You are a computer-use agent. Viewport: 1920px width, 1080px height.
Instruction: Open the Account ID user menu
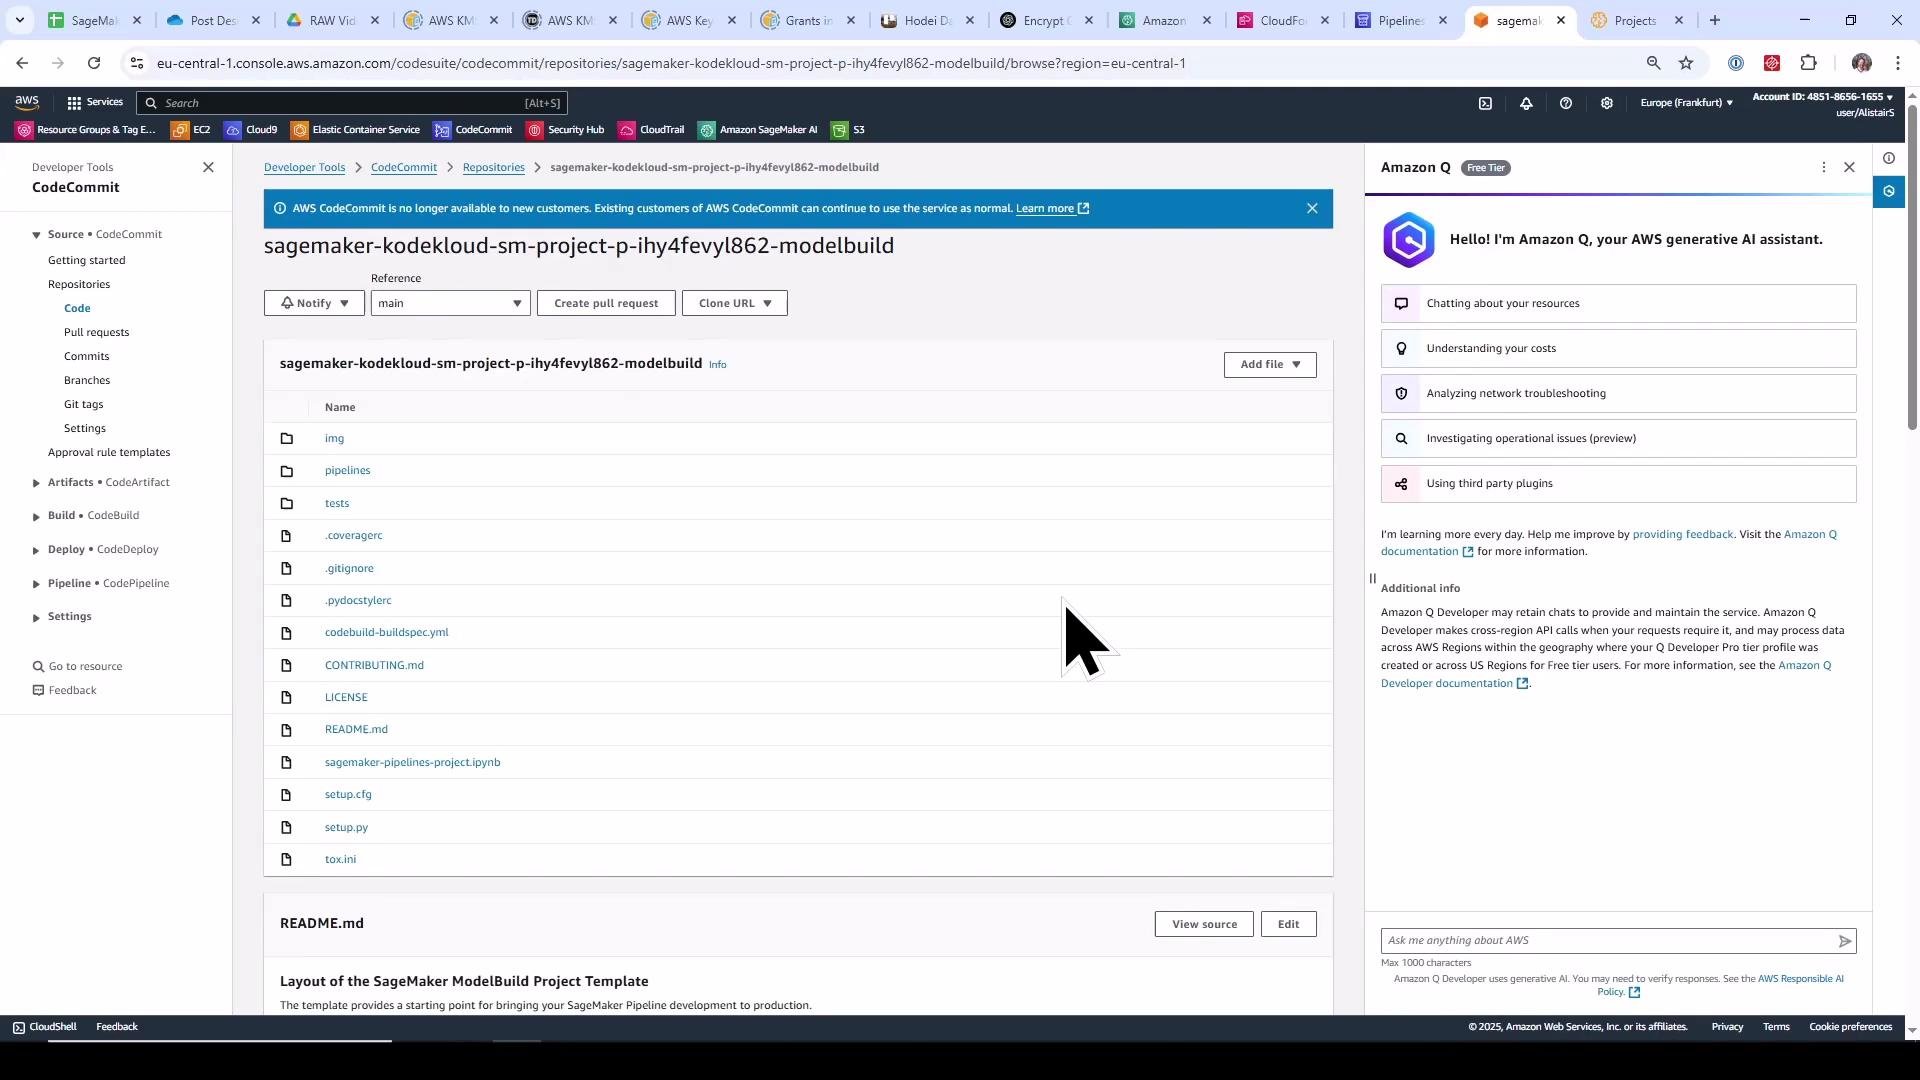pos(1822,104)
